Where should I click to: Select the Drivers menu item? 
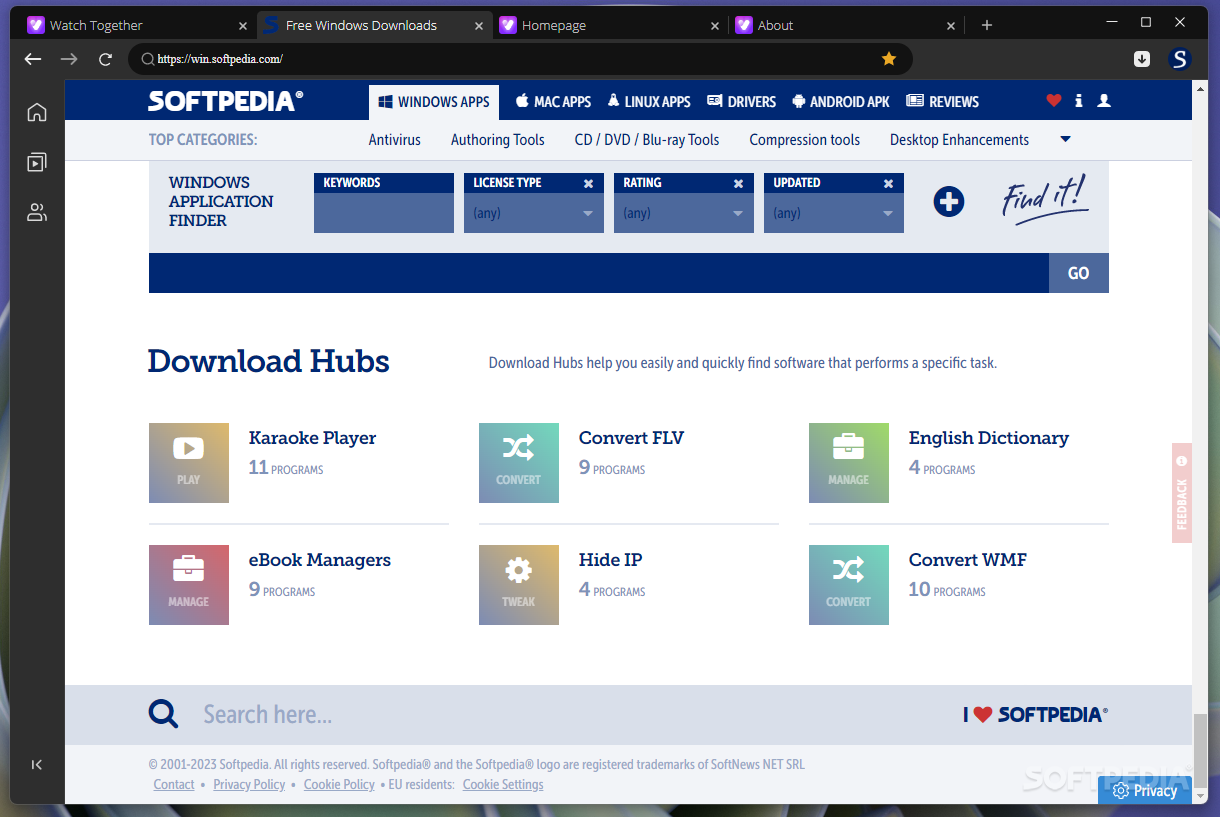(x=742, y=101)
